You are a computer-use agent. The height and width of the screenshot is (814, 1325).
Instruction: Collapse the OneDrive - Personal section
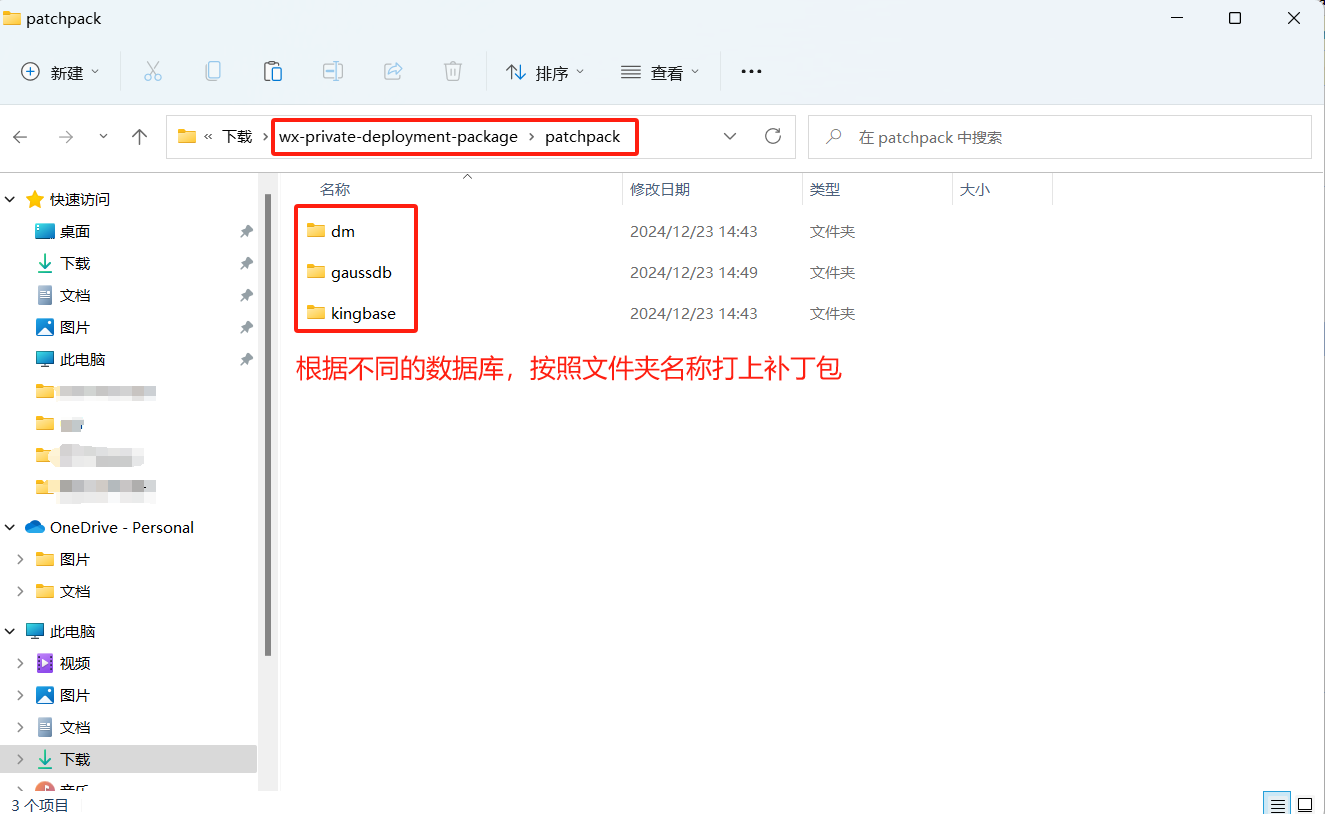(x=10, y=527)
